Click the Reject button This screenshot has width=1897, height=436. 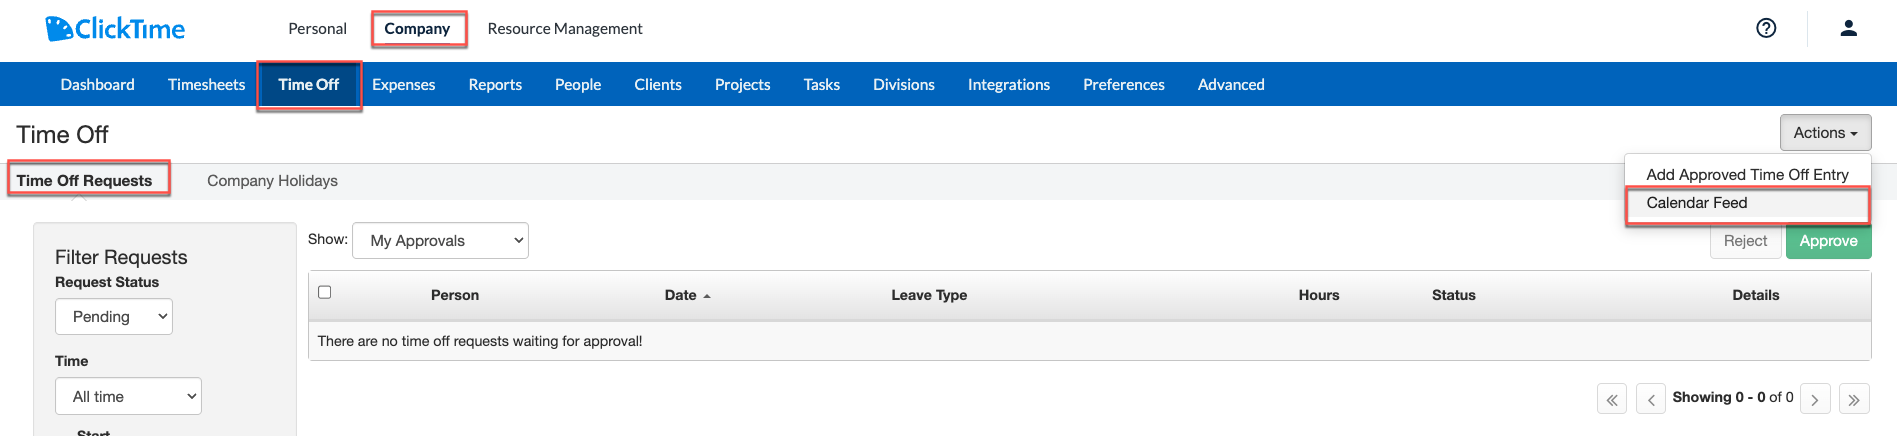[1745, 241]
